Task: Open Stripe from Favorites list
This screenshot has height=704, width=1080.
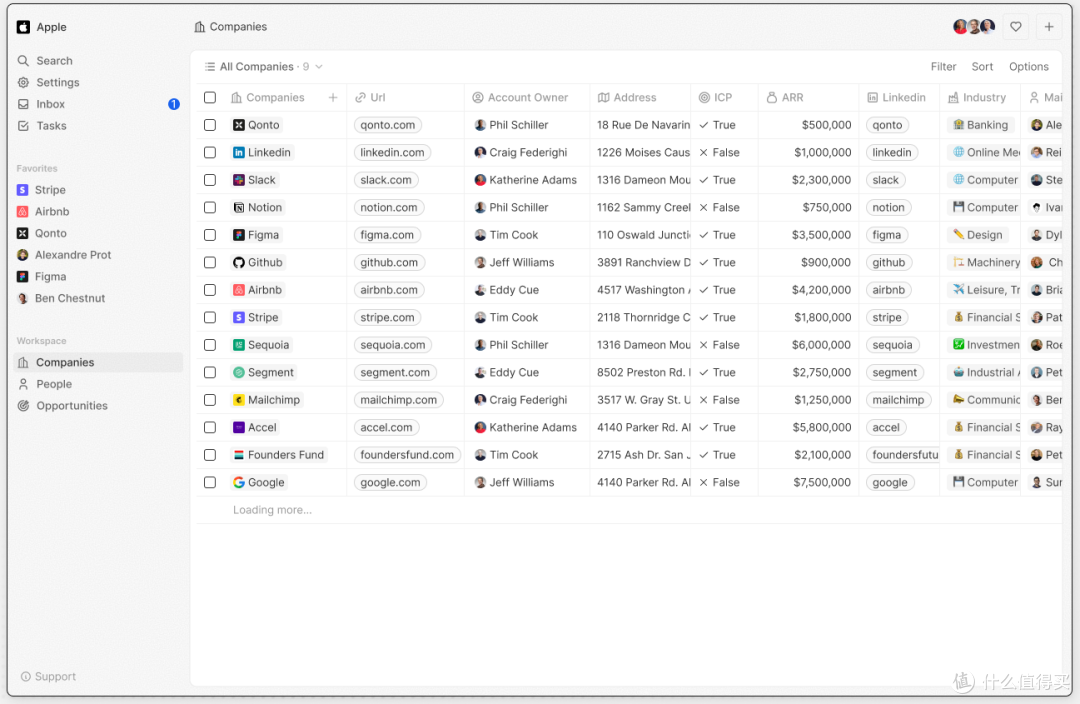Action: 50,190
